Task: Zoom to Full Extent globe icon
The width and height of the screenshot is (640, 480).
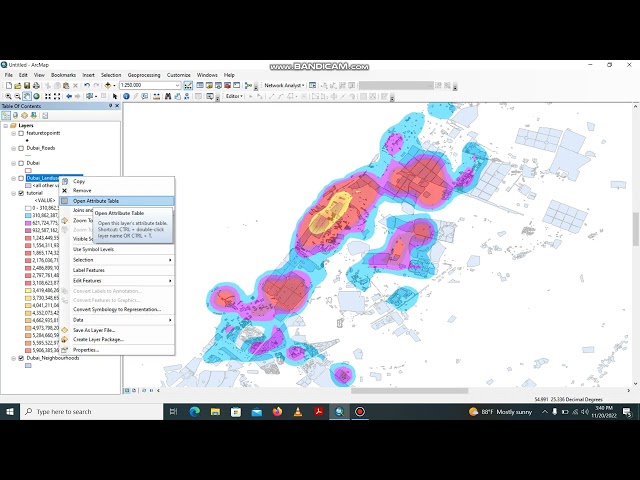Action: click(x=36, y=96)
